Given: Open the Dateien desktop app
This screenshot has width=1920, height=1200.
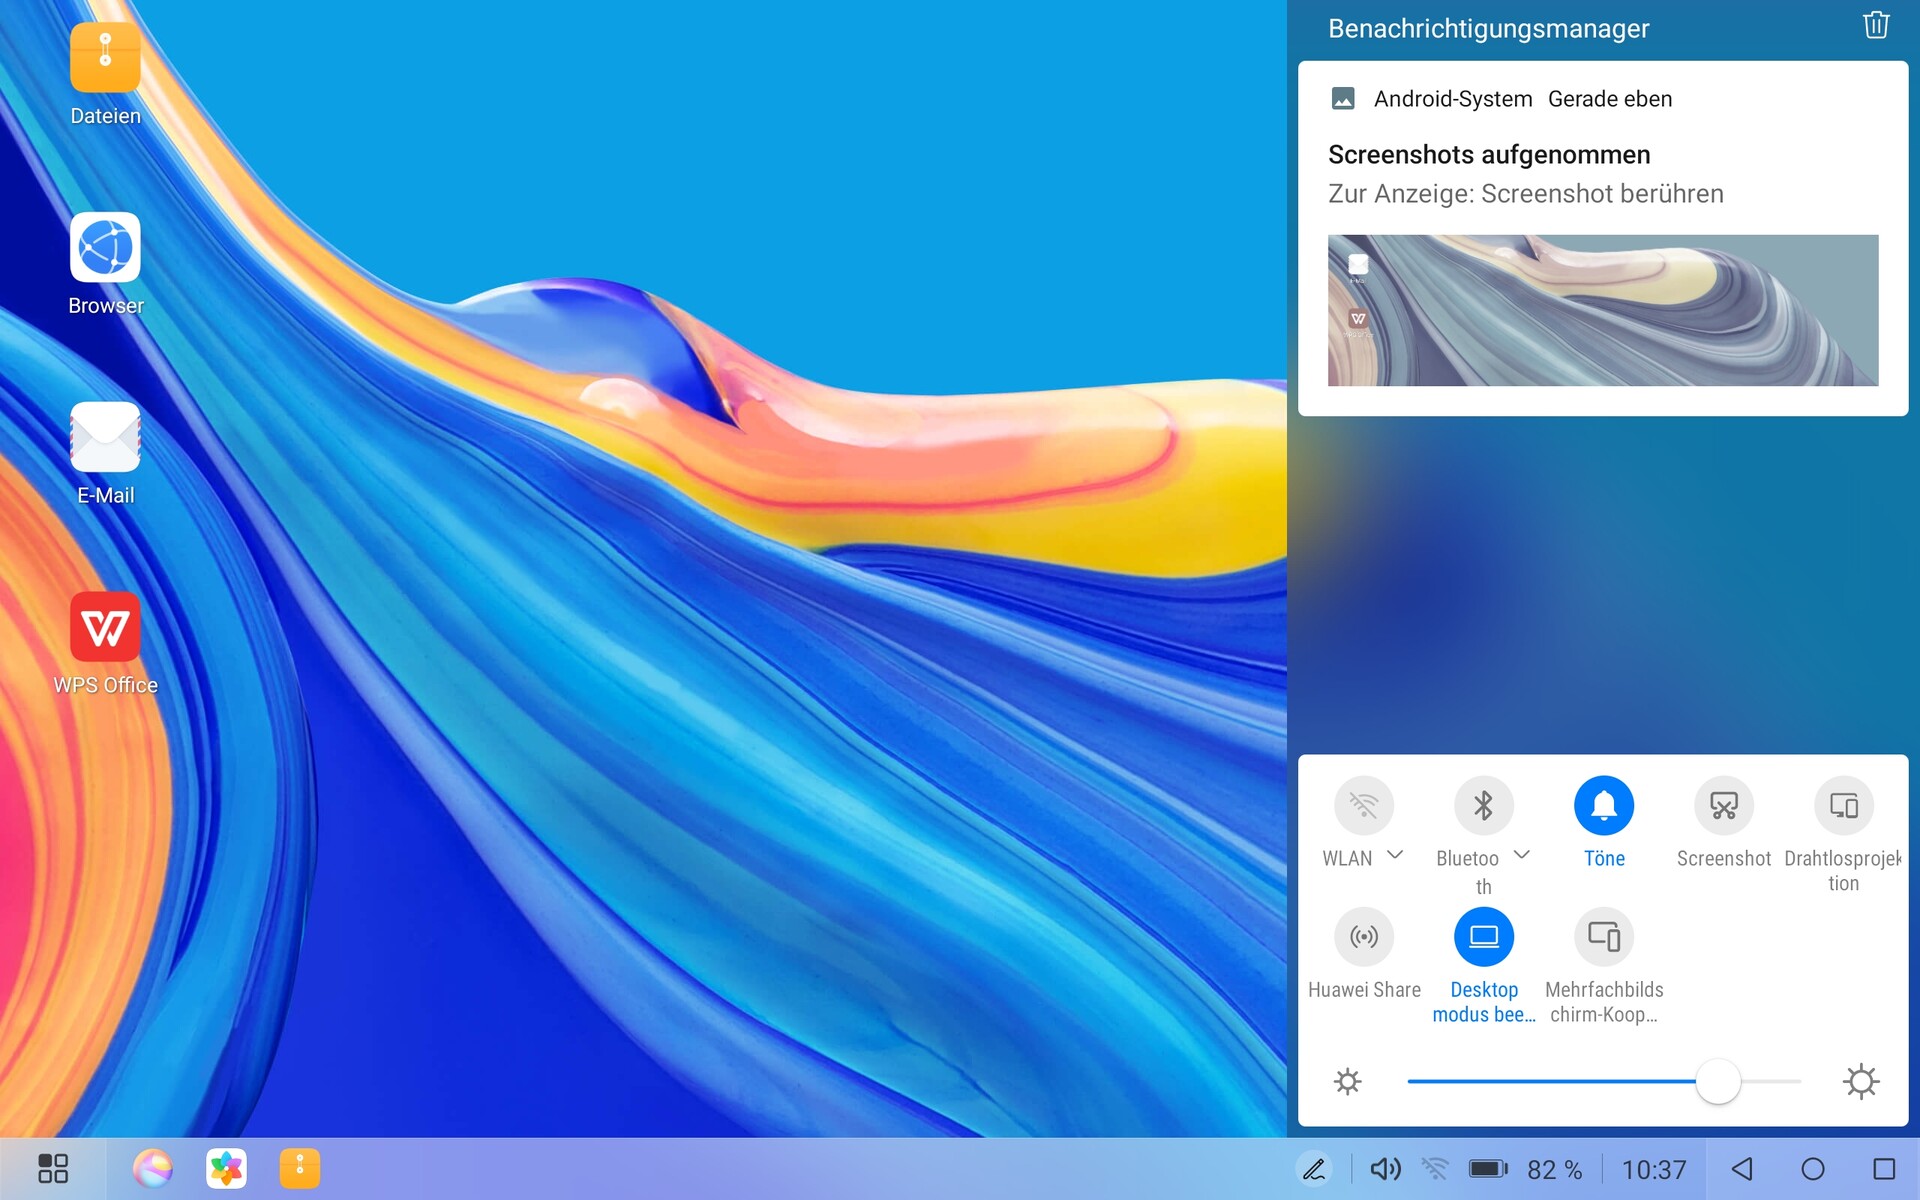Looking at the screenshot, I should click(105, 58).
